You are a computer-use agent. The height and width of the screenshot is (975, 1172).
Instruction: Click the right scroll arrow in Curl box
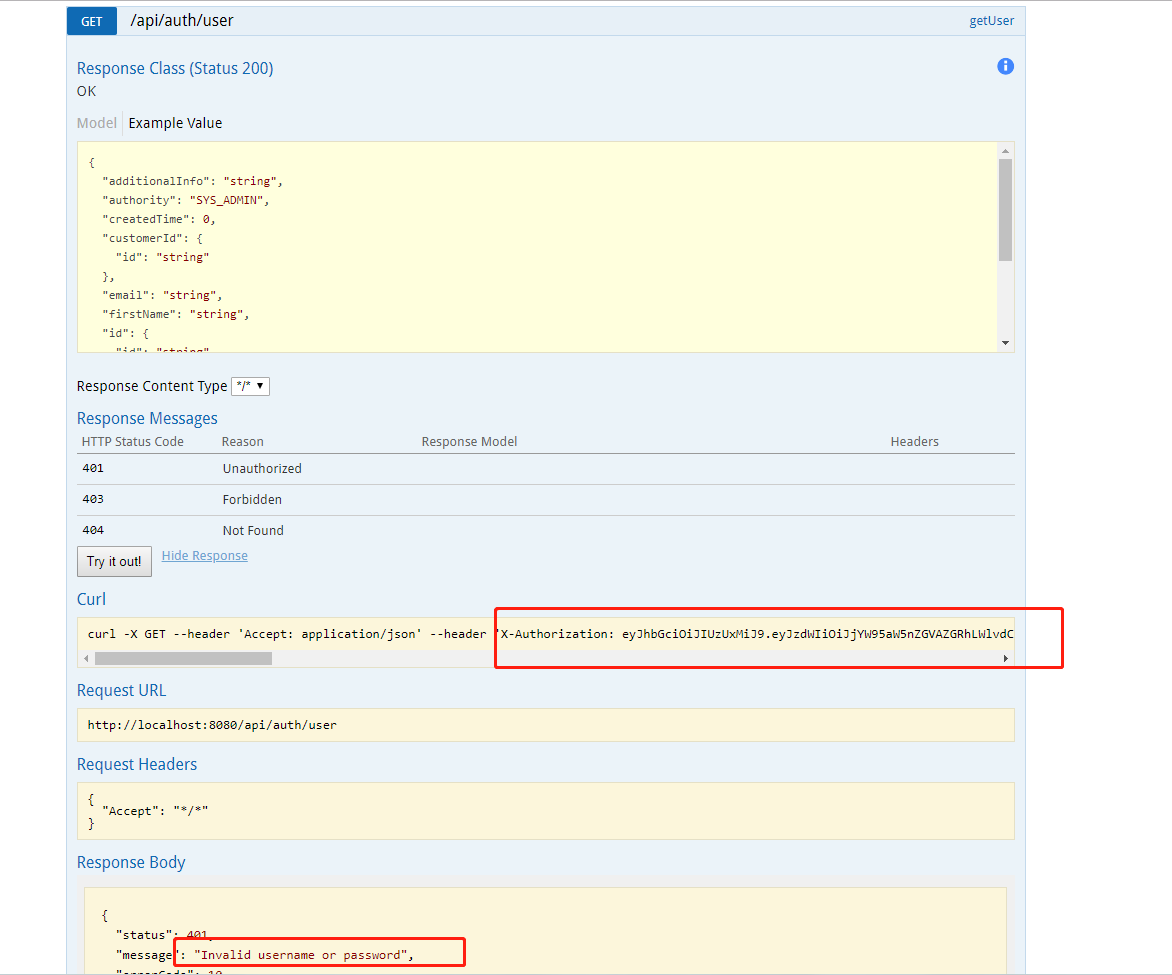pyautogui.click(x=1006, y=658)
